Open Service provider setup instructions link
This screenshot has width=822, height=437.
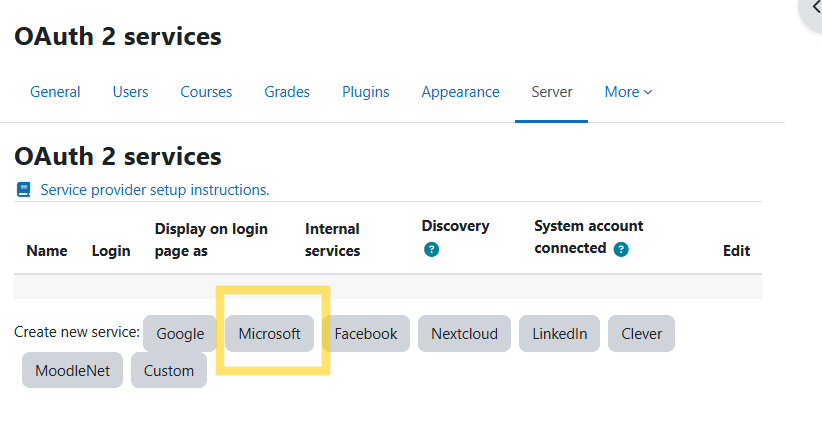tap(155, 190)
